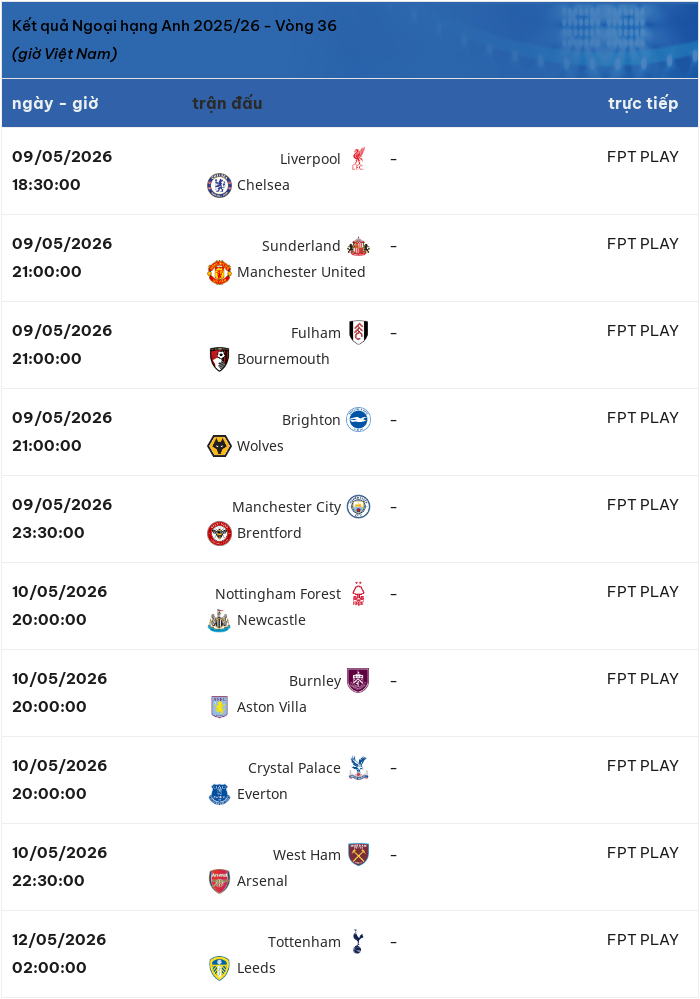This screenshot has width=700, height=999.
Task: Click the Liverpool club crest
Action: click(x=358, y=159)
